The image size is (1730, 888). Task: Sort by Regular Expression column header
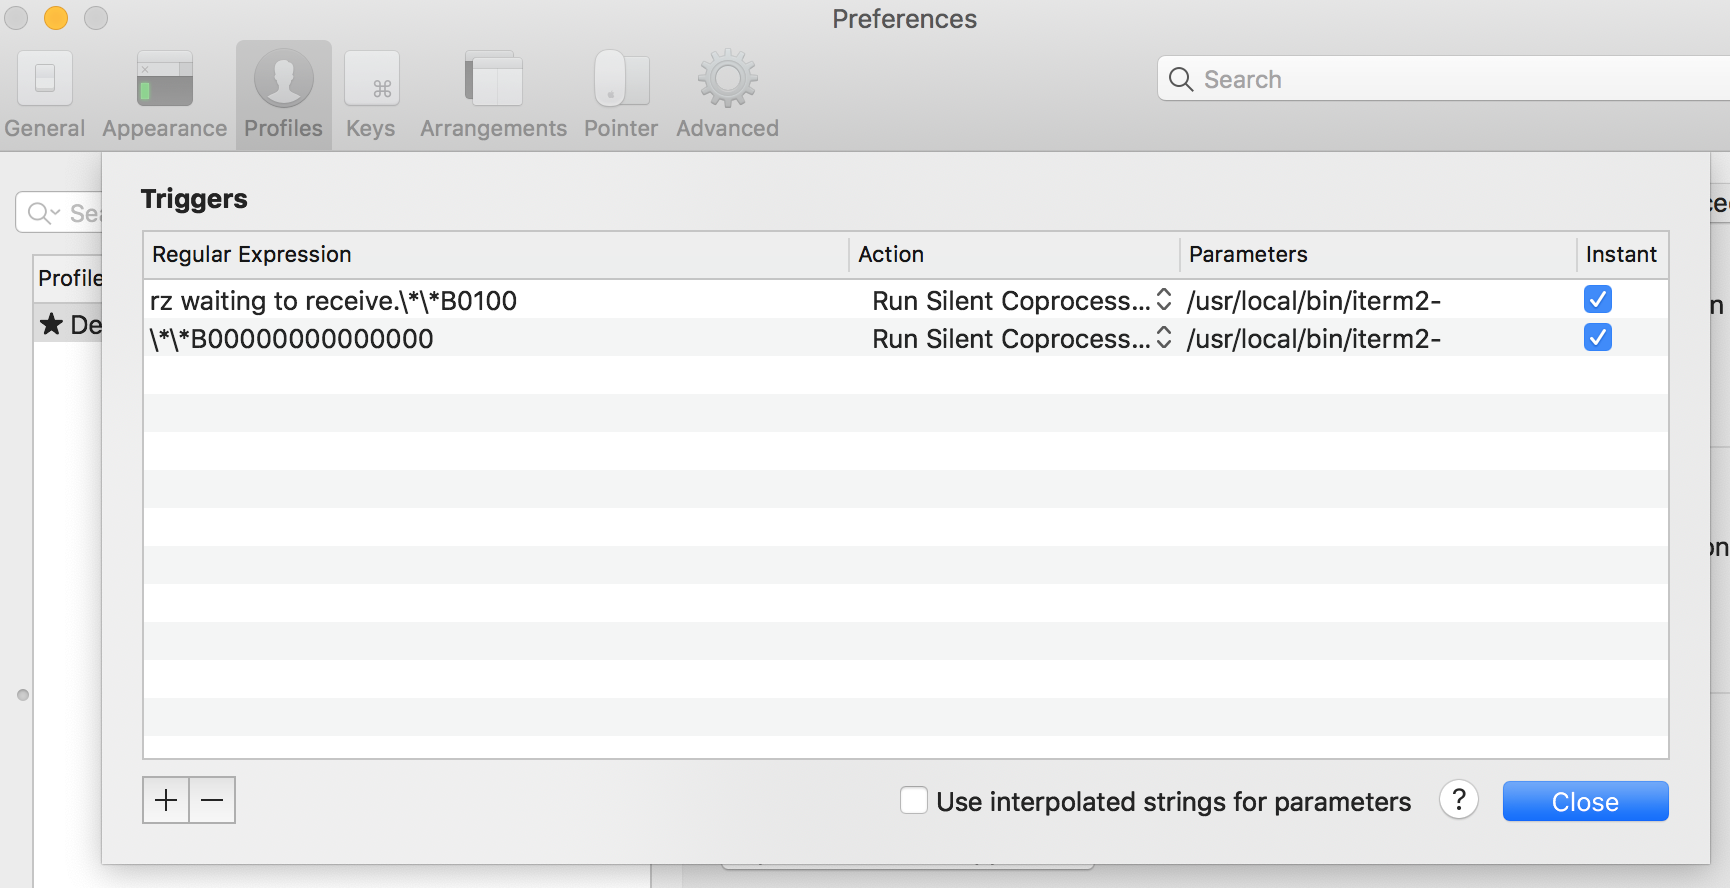[495, 255]
